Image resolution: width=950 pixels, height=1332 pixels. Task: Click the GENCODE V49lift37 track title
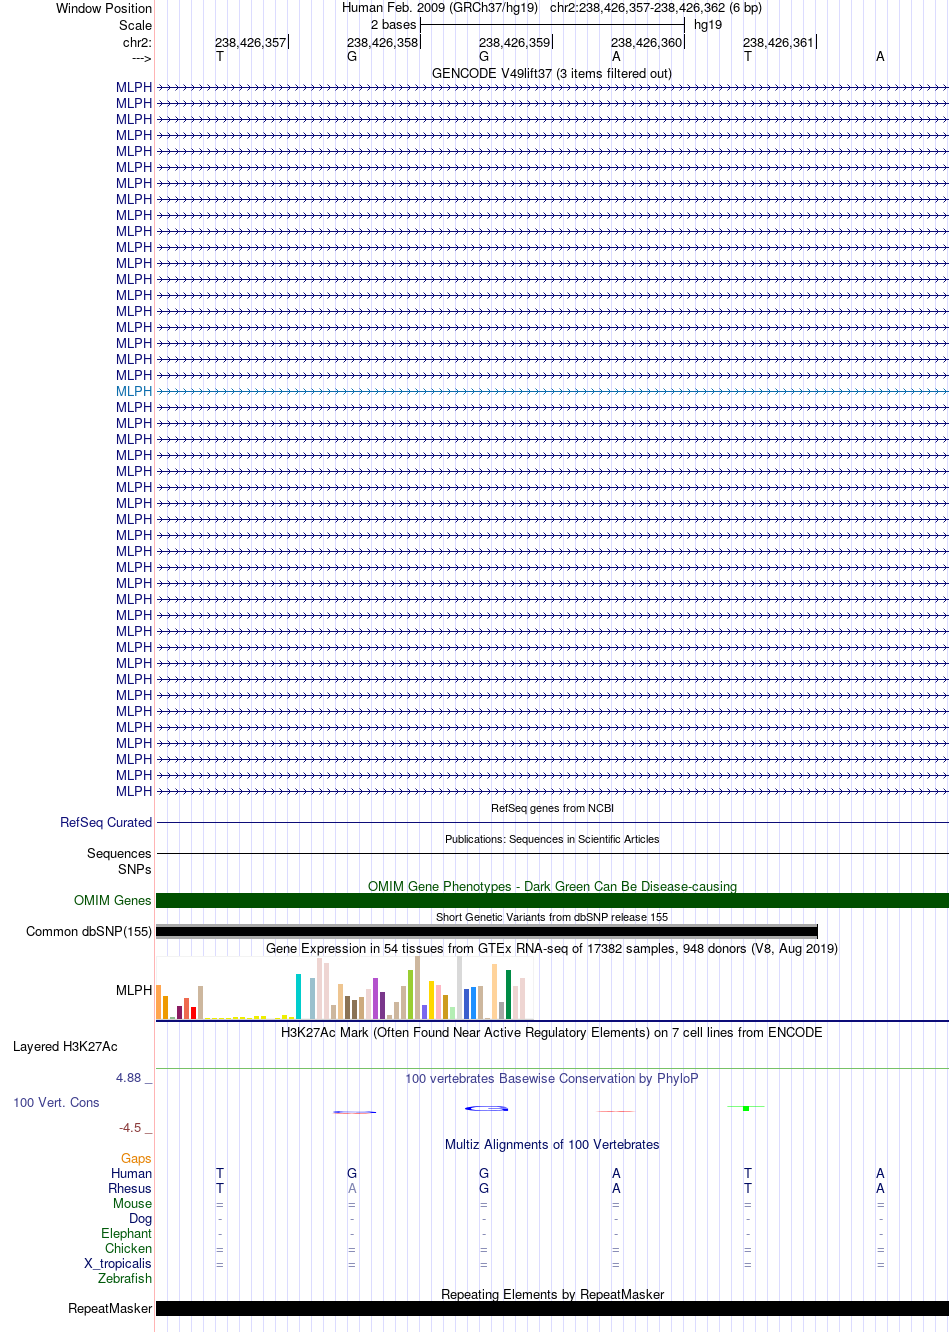[x=552, y=73]
